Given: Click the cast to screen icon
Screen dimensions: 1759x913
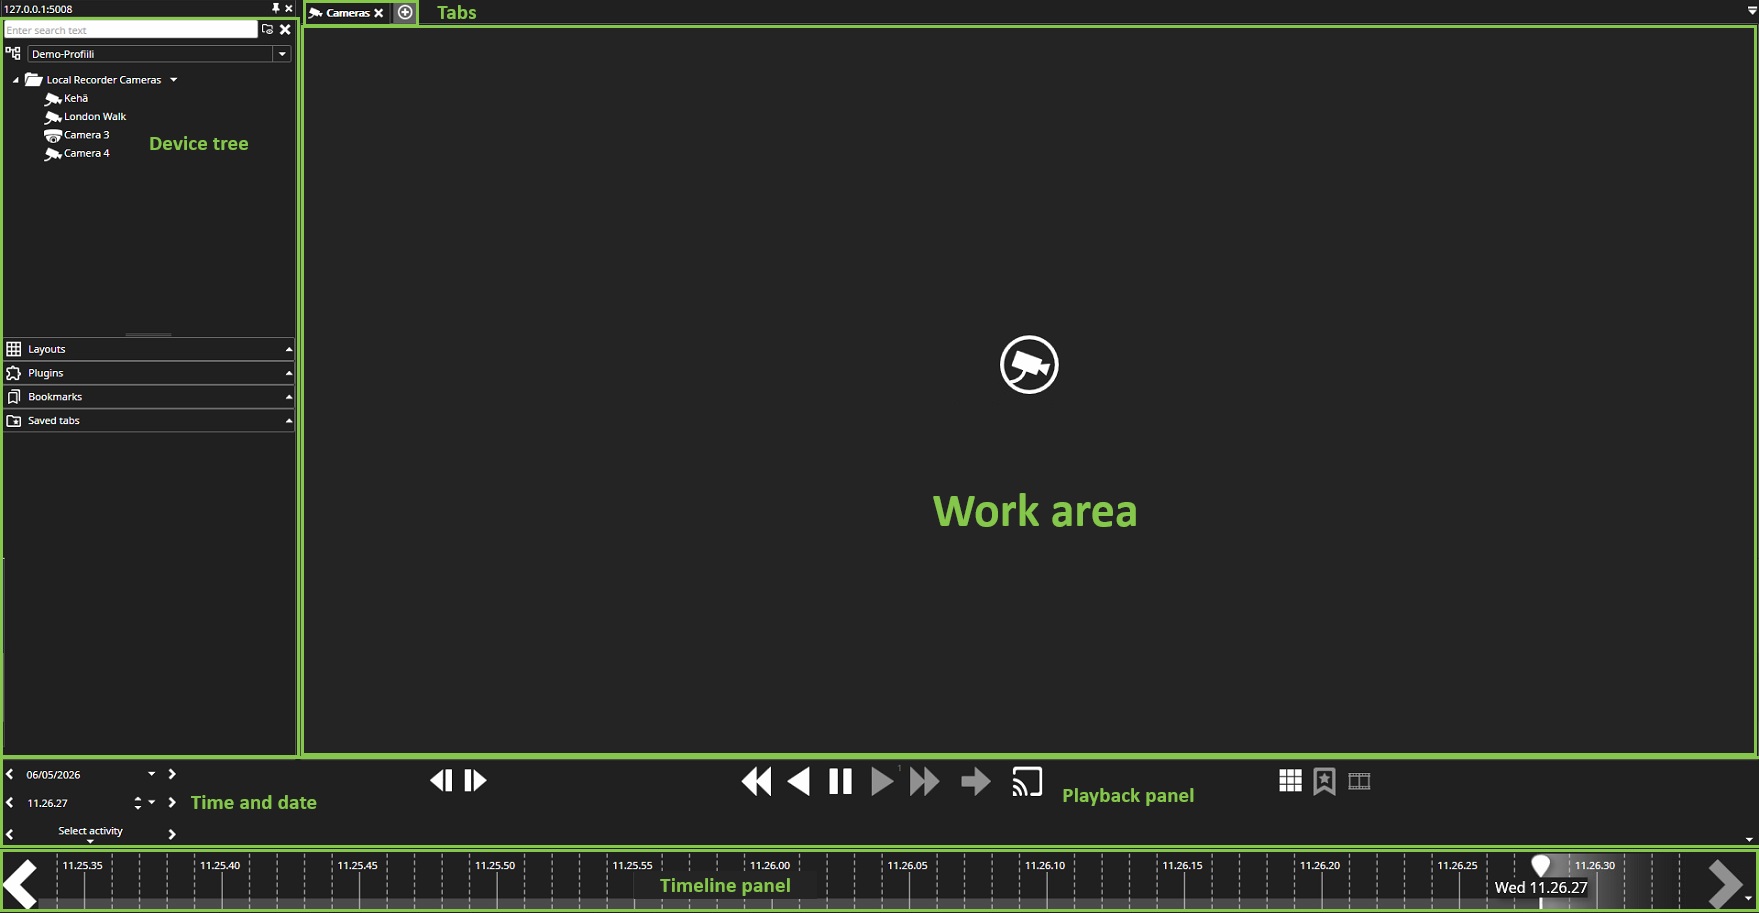Looking at the screenshot, I should pyautogui.click(x=1027, y=781).
